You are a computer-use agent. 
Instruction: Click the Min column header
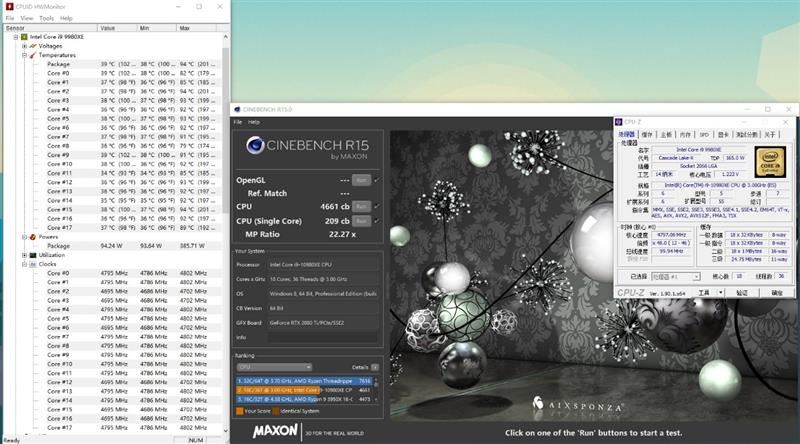point(157,28)
